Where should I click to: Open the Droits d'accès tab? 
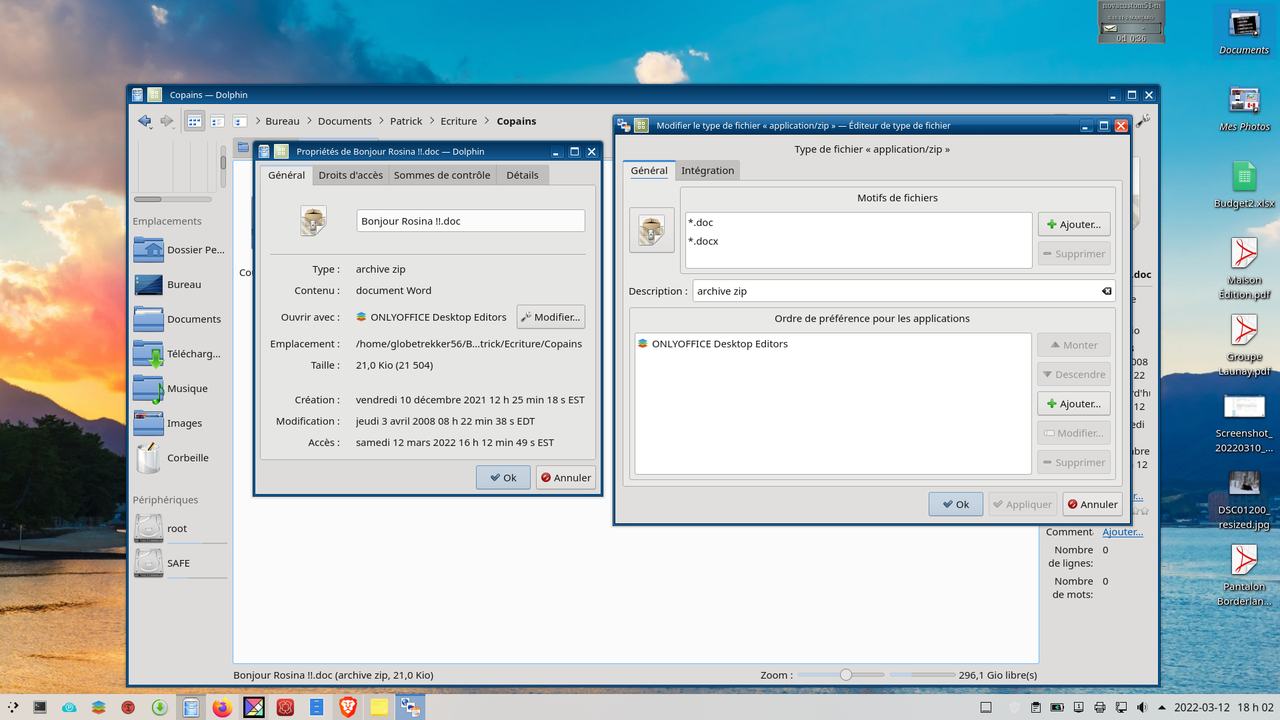(x=350, y=174)
